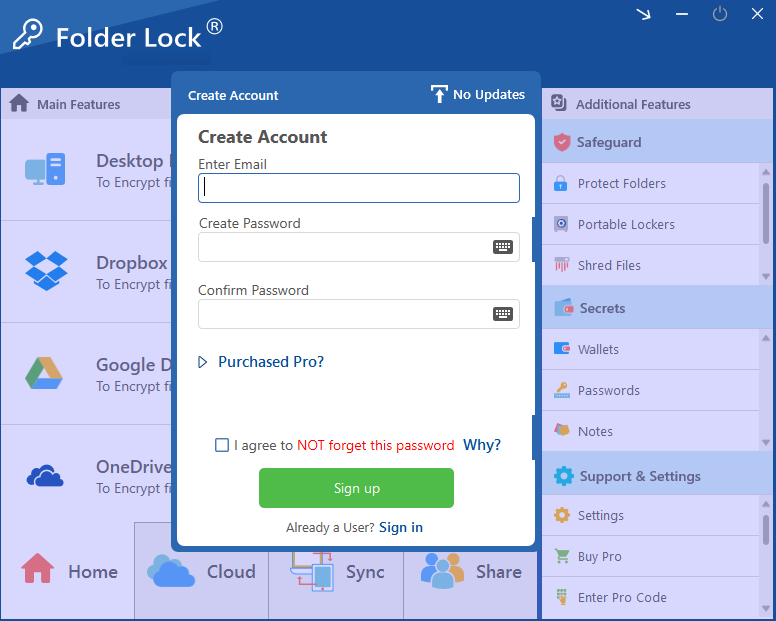Click Secrets list scroll-down arrow
The image size is (776, 621).
(766, 442)
